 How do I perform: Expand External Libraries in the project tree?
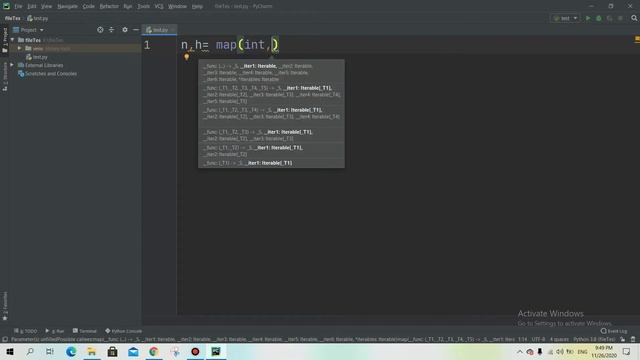point(12,65)
